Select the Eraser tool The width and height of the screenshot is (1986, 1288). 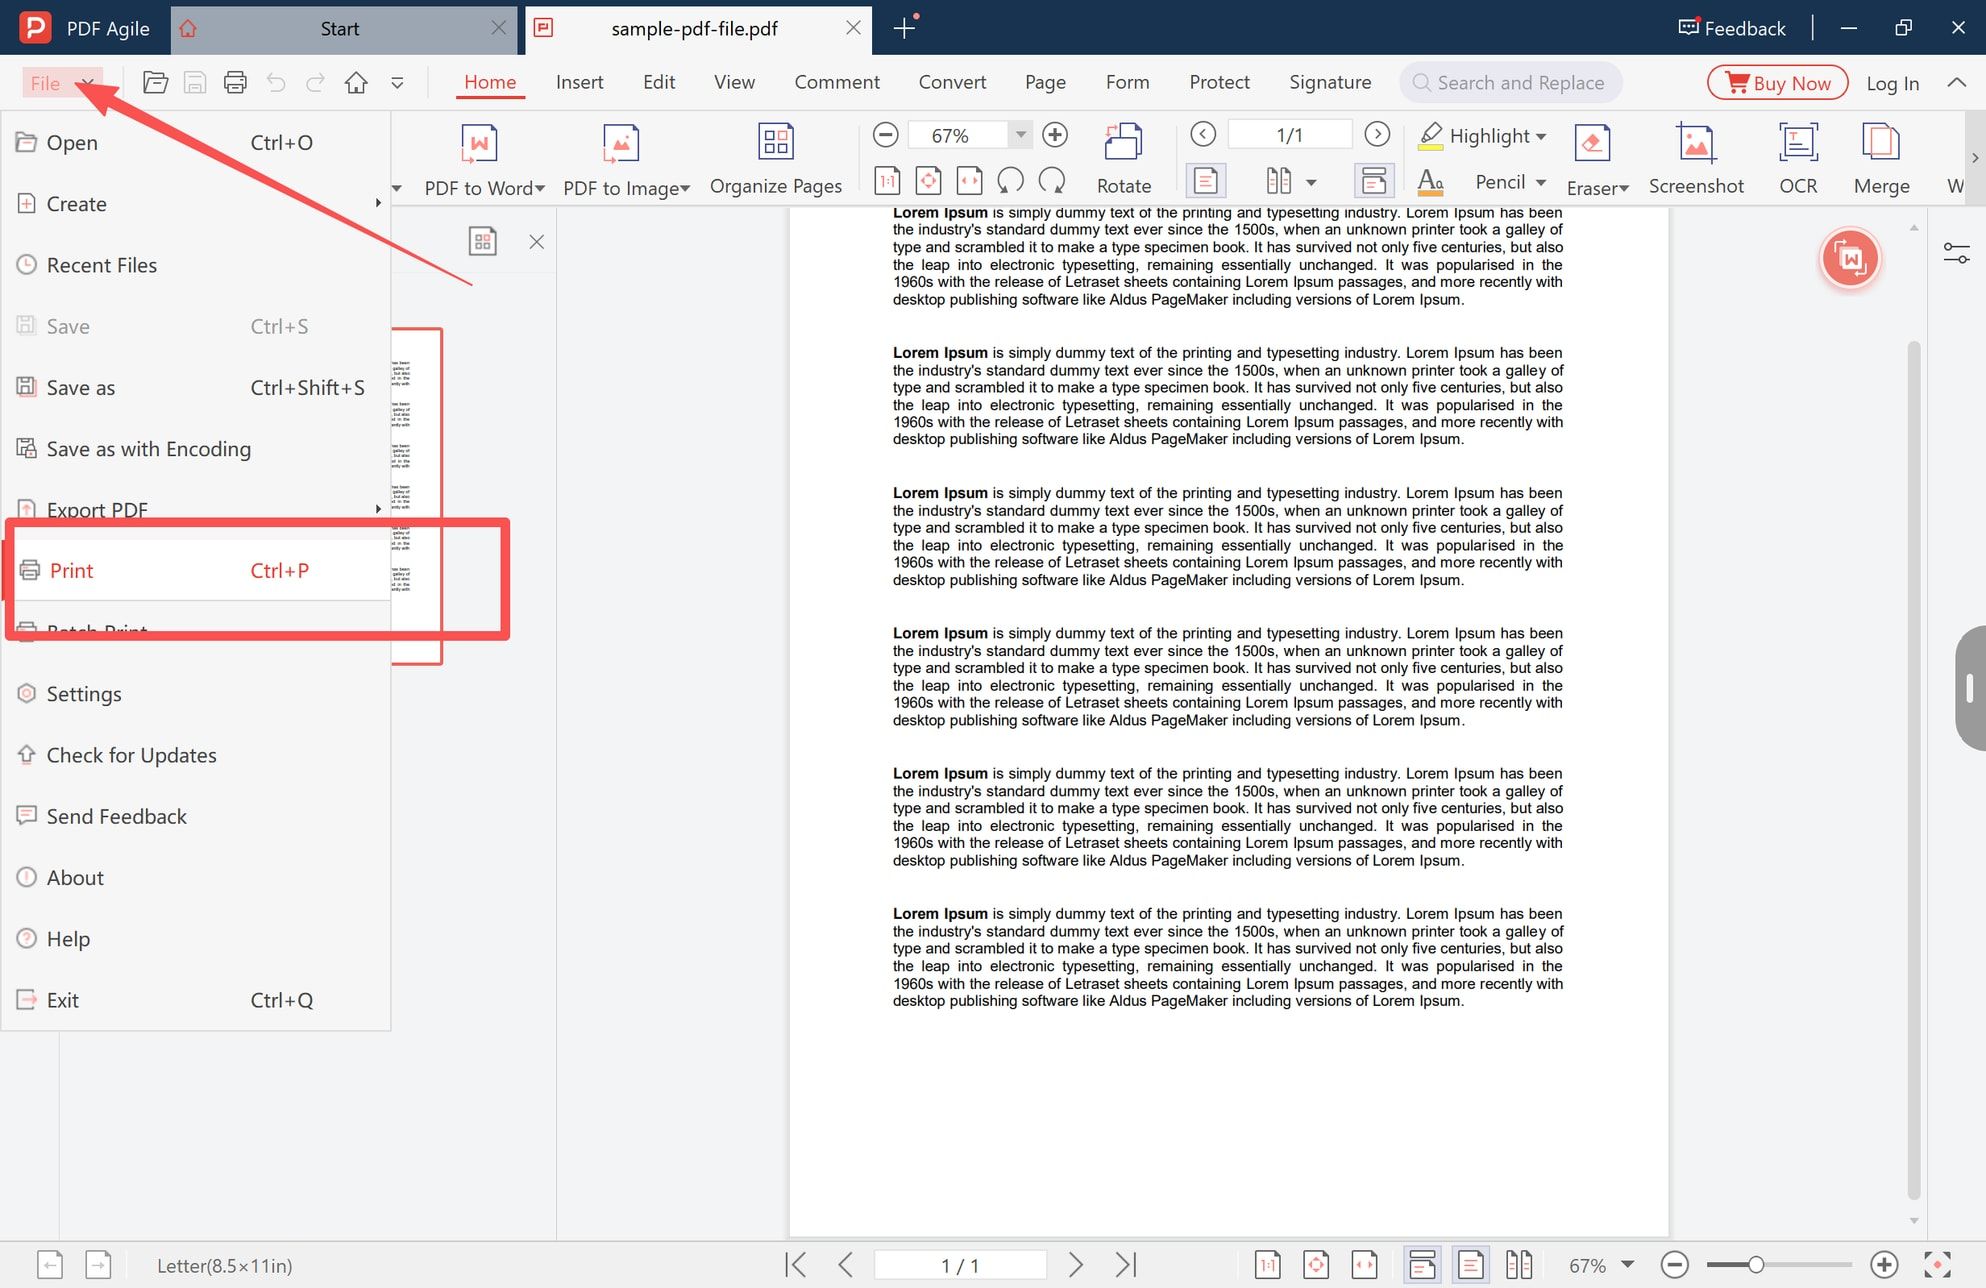point(1597,159)
